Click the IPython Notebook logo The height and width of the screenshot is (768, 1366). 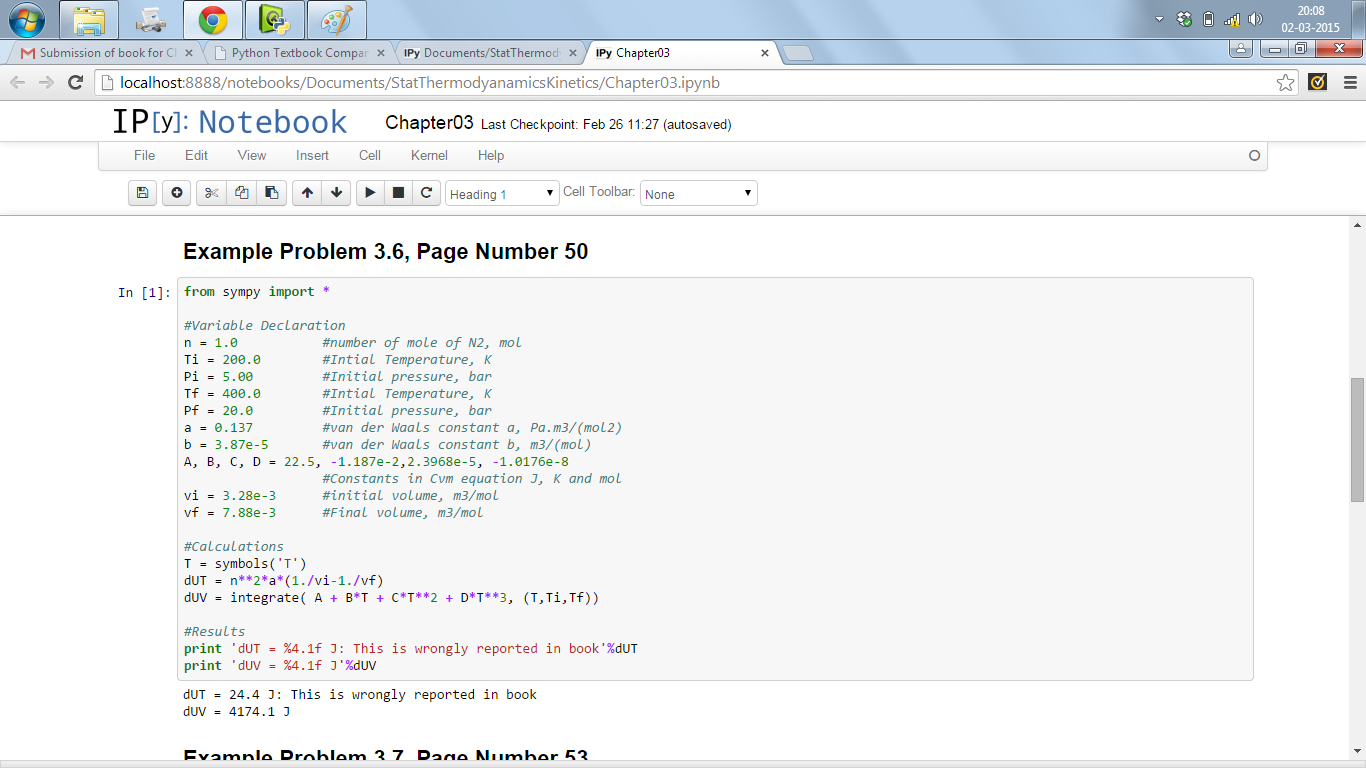click(229, 122)
